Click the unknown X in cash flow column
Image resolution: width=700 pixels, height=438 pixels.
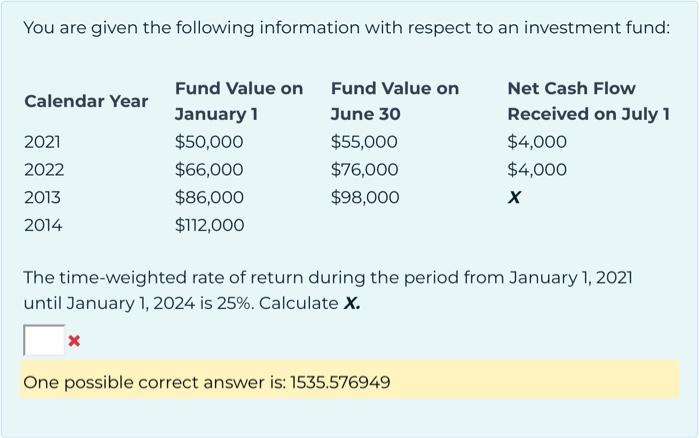(514, 198)
